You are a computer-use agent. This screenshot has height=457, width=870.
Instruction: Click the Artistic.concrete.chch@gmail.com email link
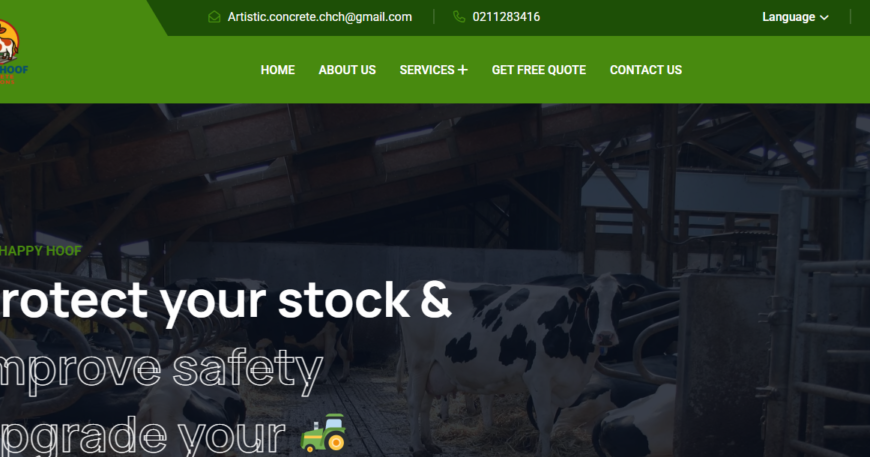coord(320,17)
